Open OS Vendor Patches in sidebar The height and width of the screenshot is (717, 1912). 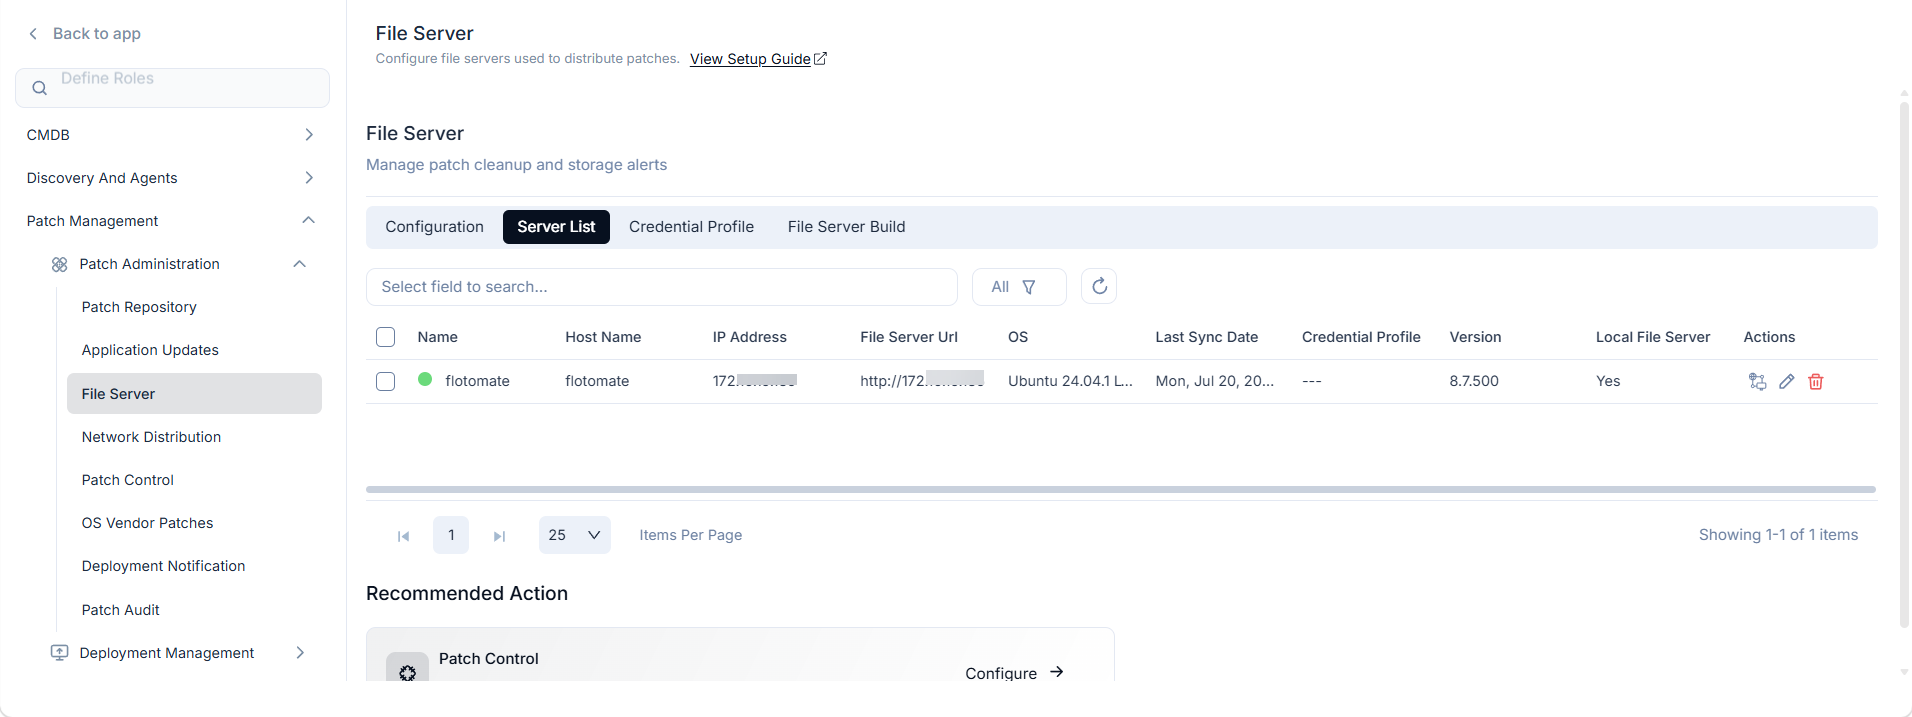tap(147, 523)
